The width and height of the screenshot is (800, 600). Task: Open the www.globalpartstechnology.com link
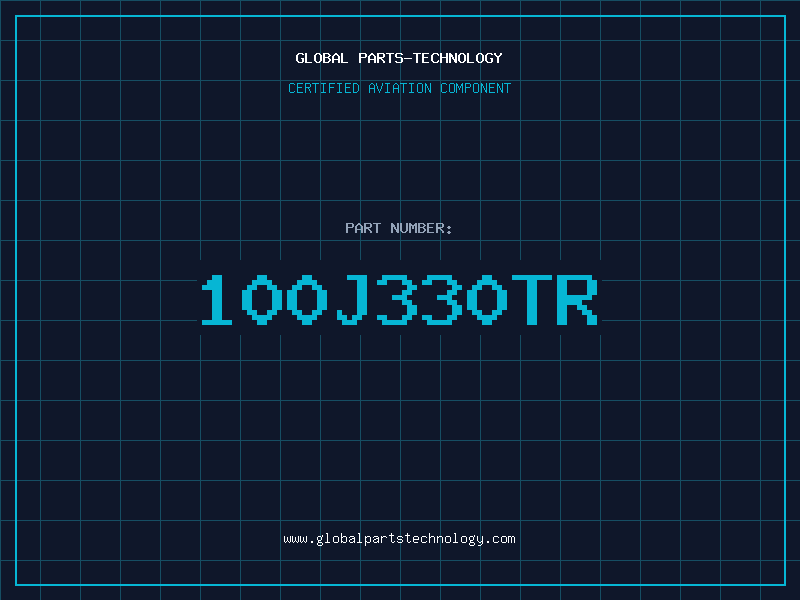pyautogui.click(x=399, y=539)
